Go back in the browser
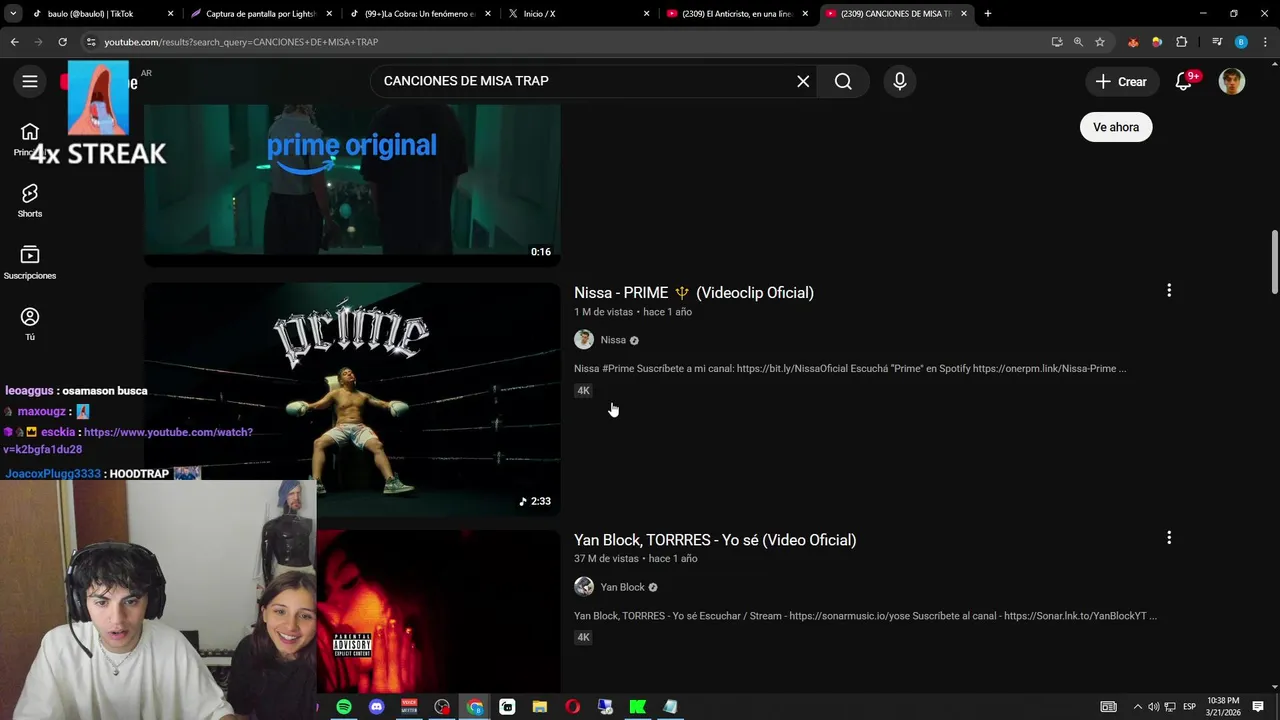 point(14,42)
